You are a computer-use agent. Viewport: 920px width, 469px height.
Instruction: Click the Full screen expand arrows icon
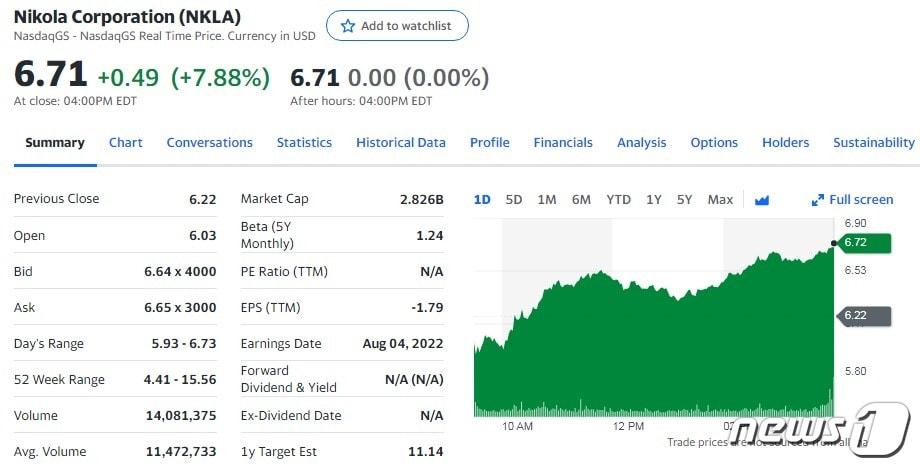click(x=818, y=200)
